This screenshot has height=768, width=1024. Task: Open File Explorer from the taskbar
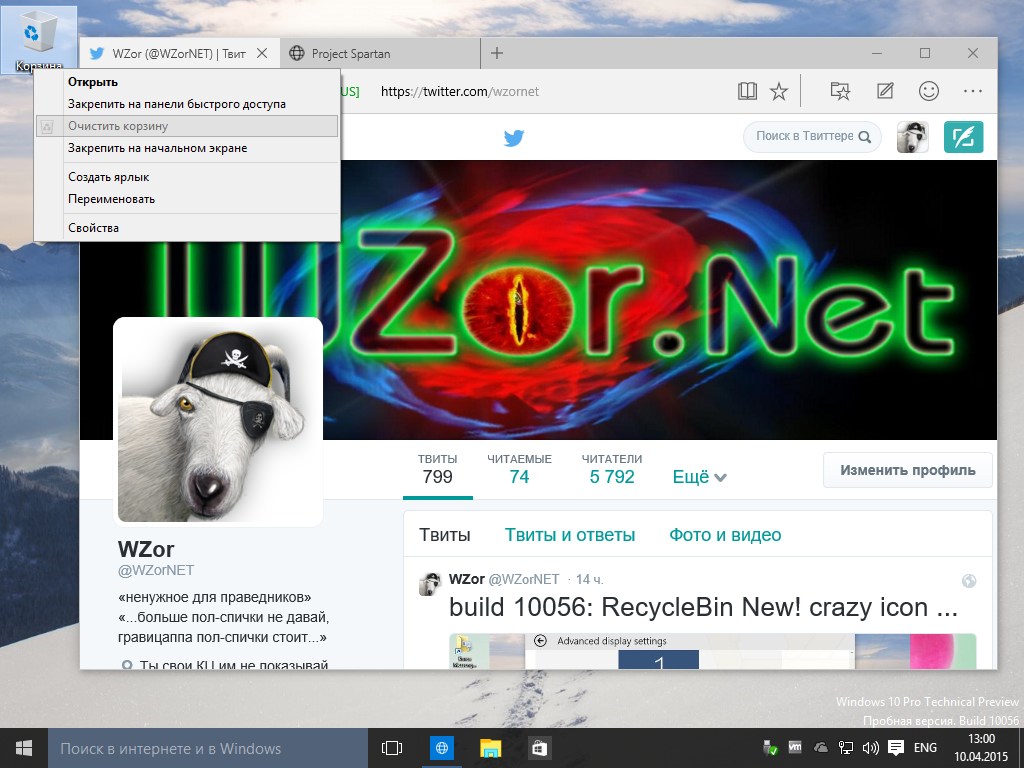pyautogui.click(x=490, y=748)
